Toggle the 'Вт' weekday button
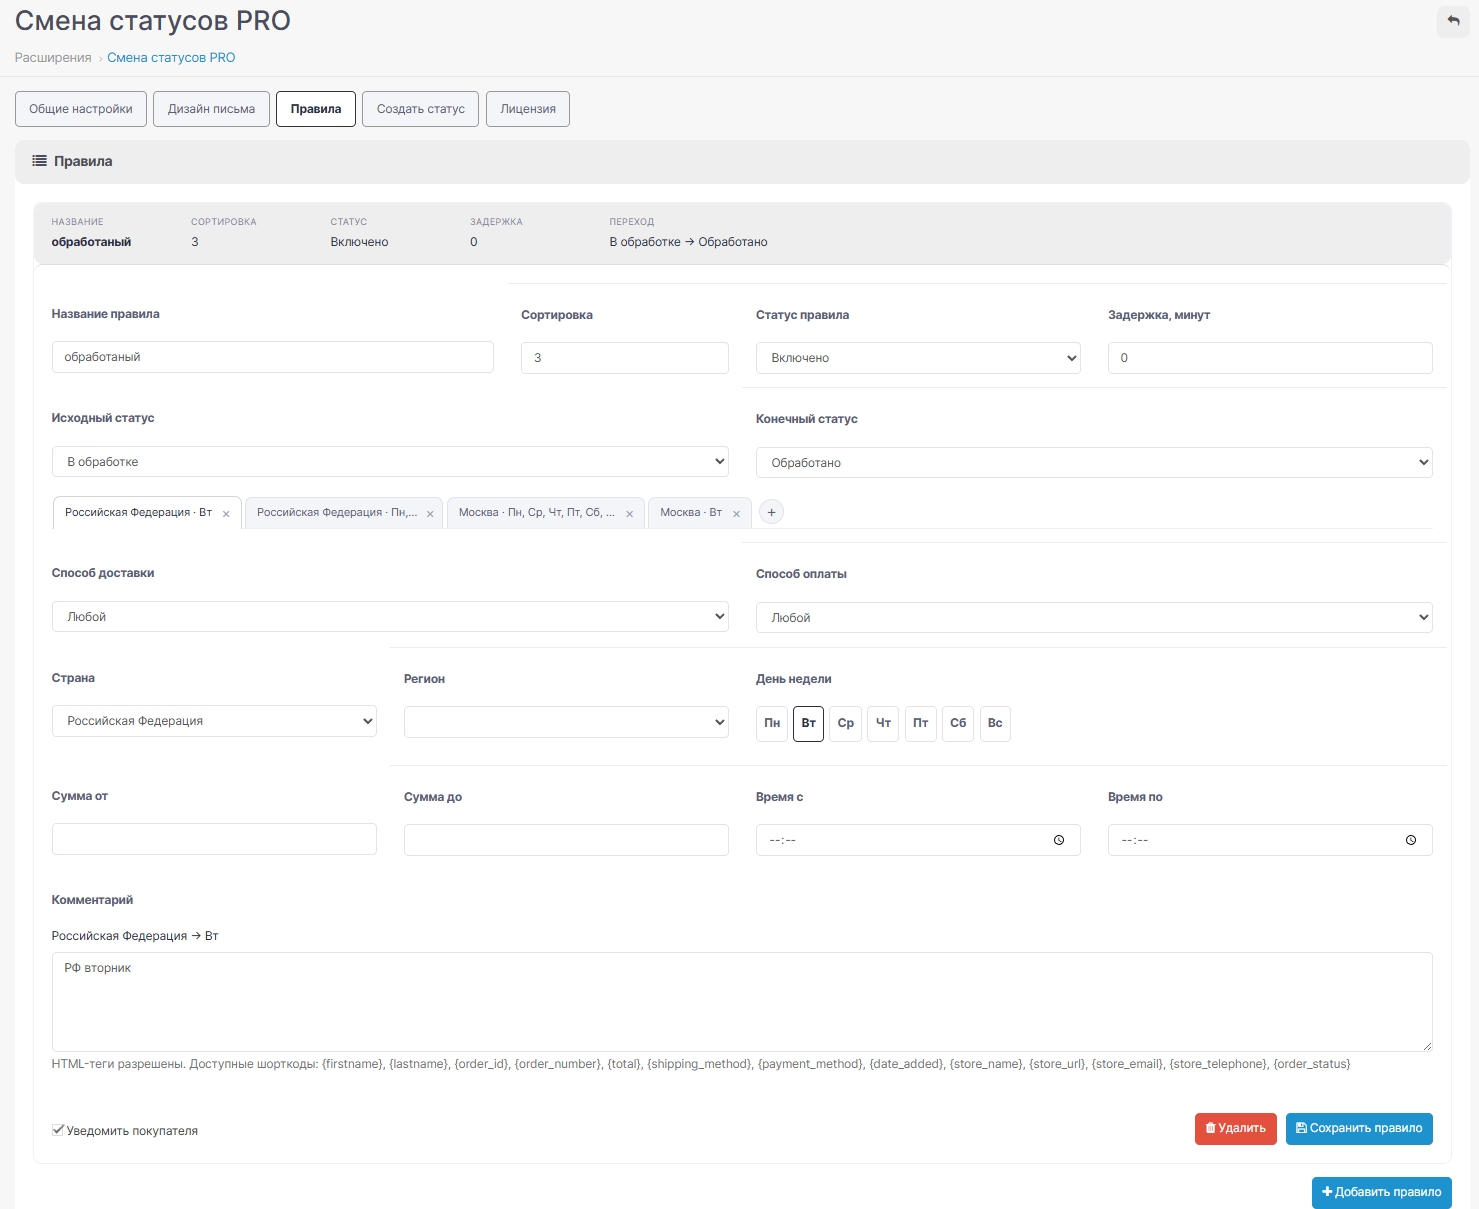The width and height of the screenshot is (1479, 1209). (808, 723)
